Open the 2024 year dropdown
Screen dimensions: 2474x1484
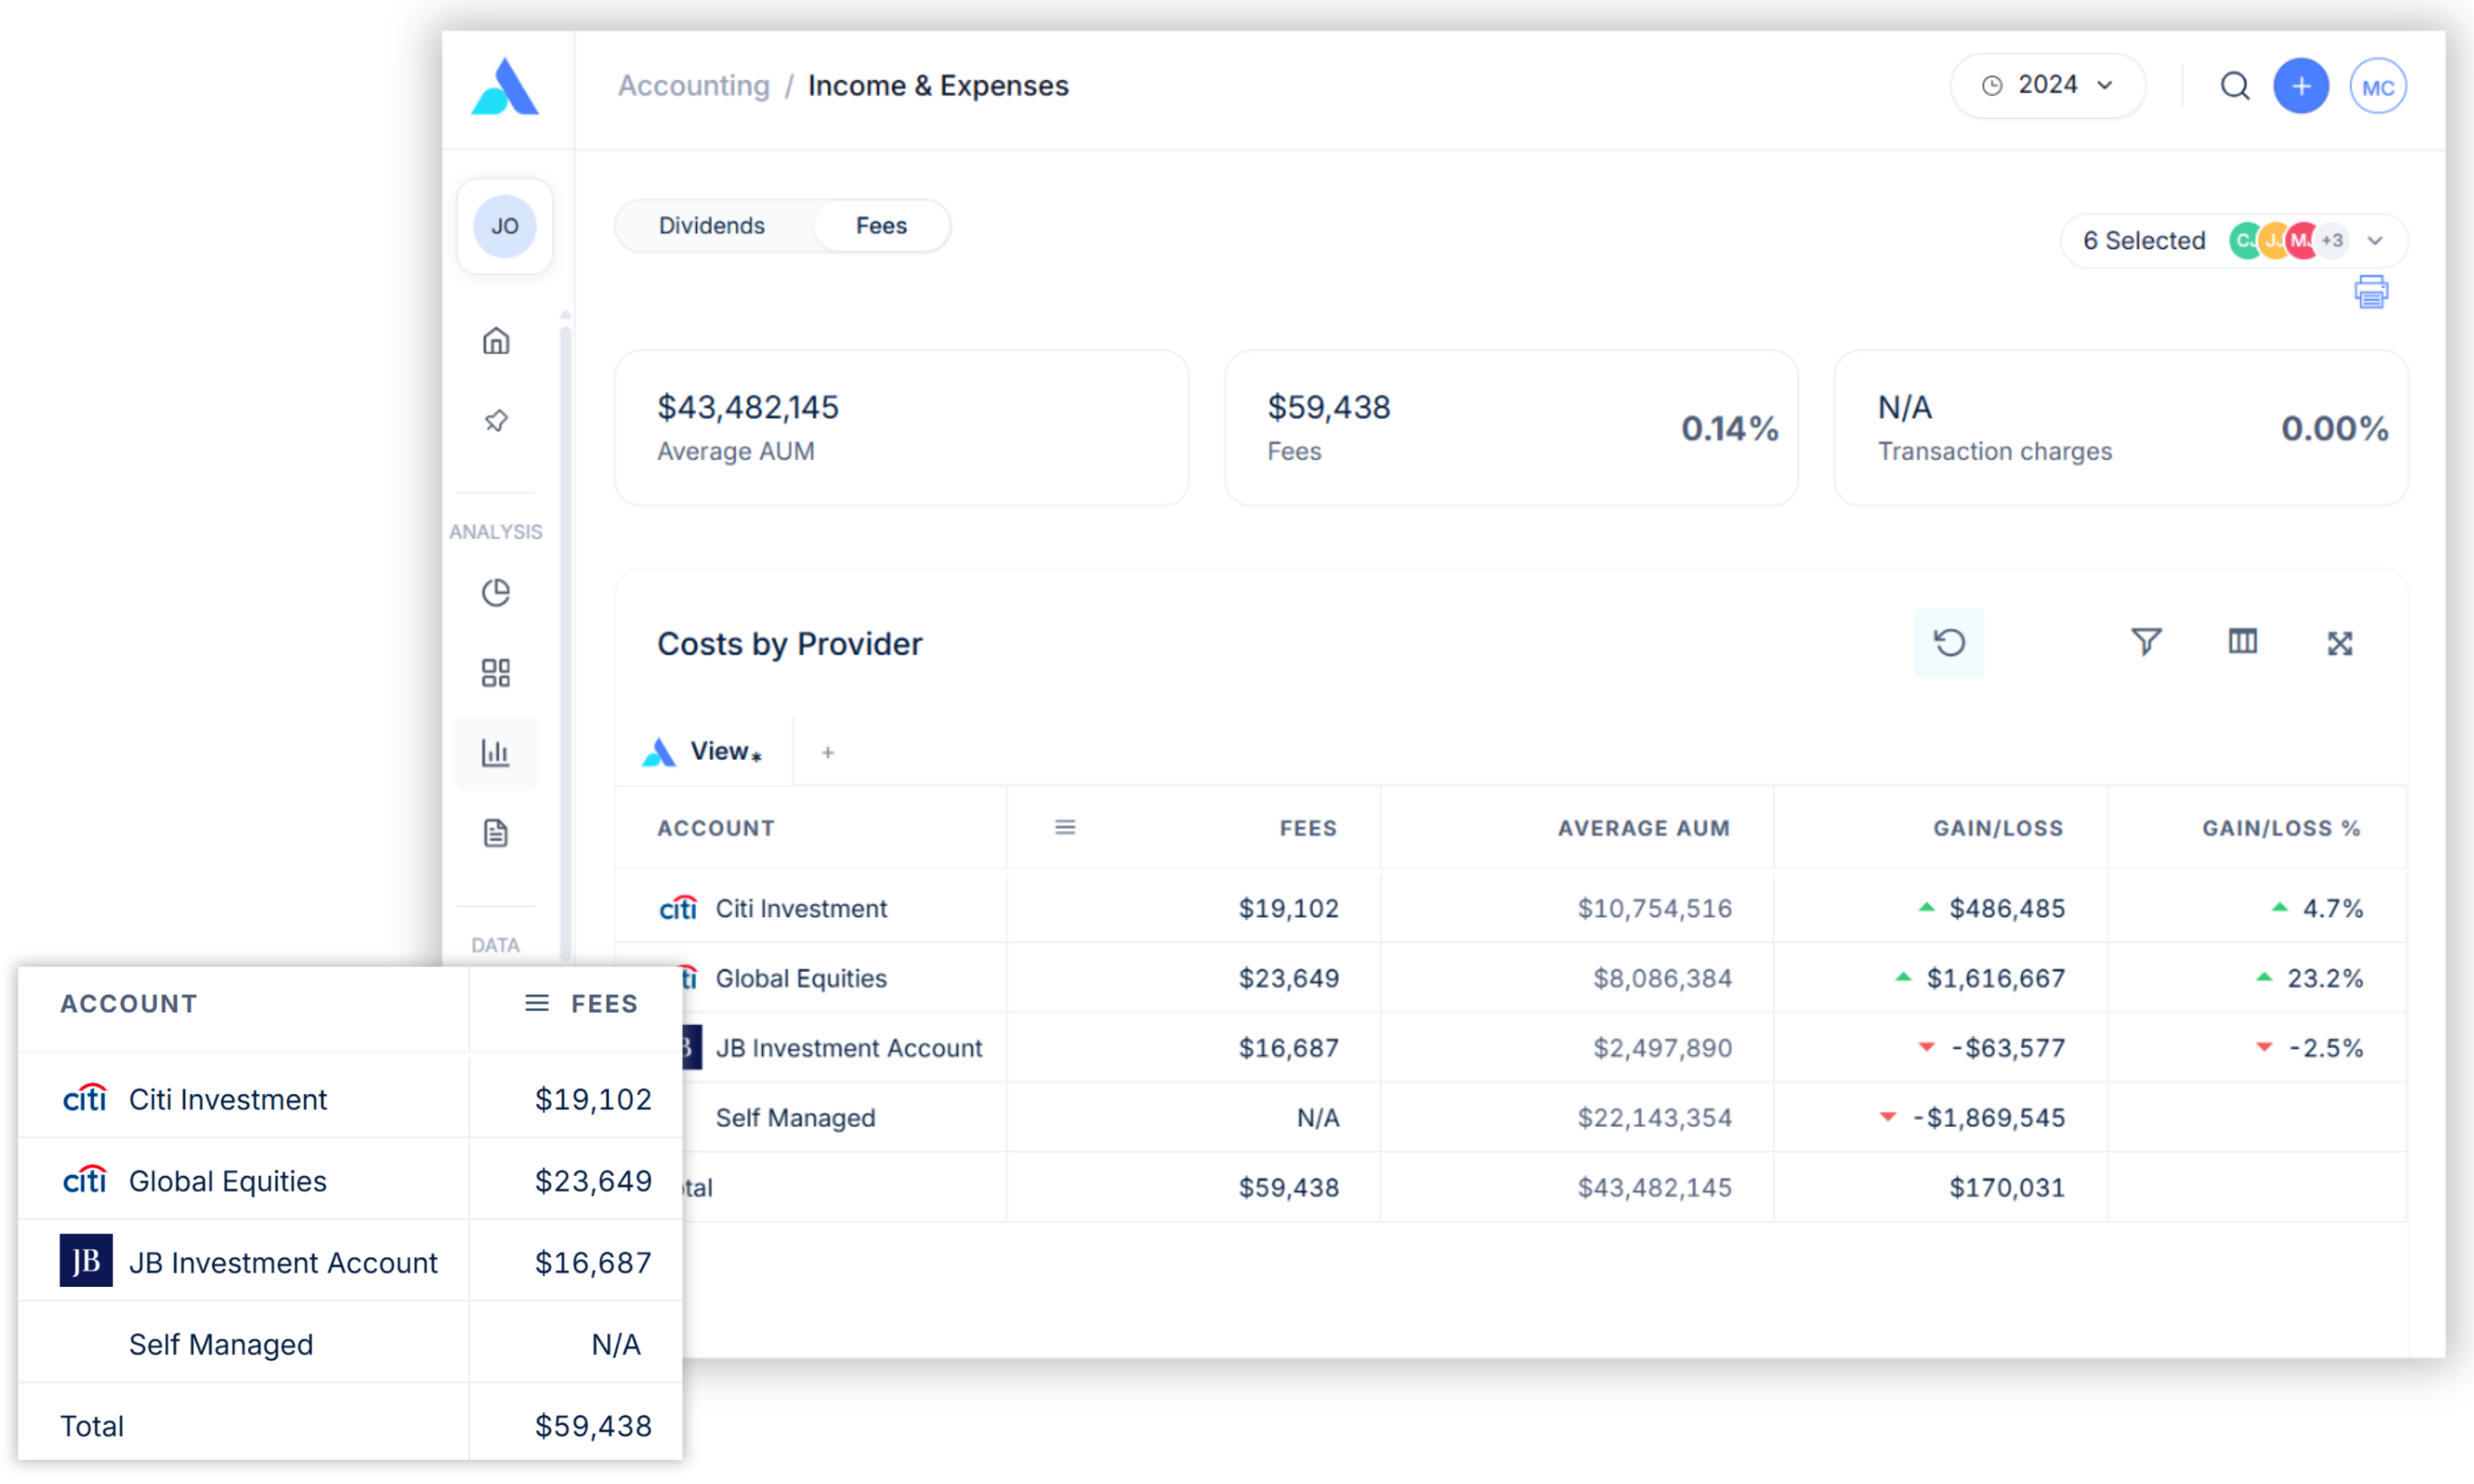click(x=2047, y=86)
